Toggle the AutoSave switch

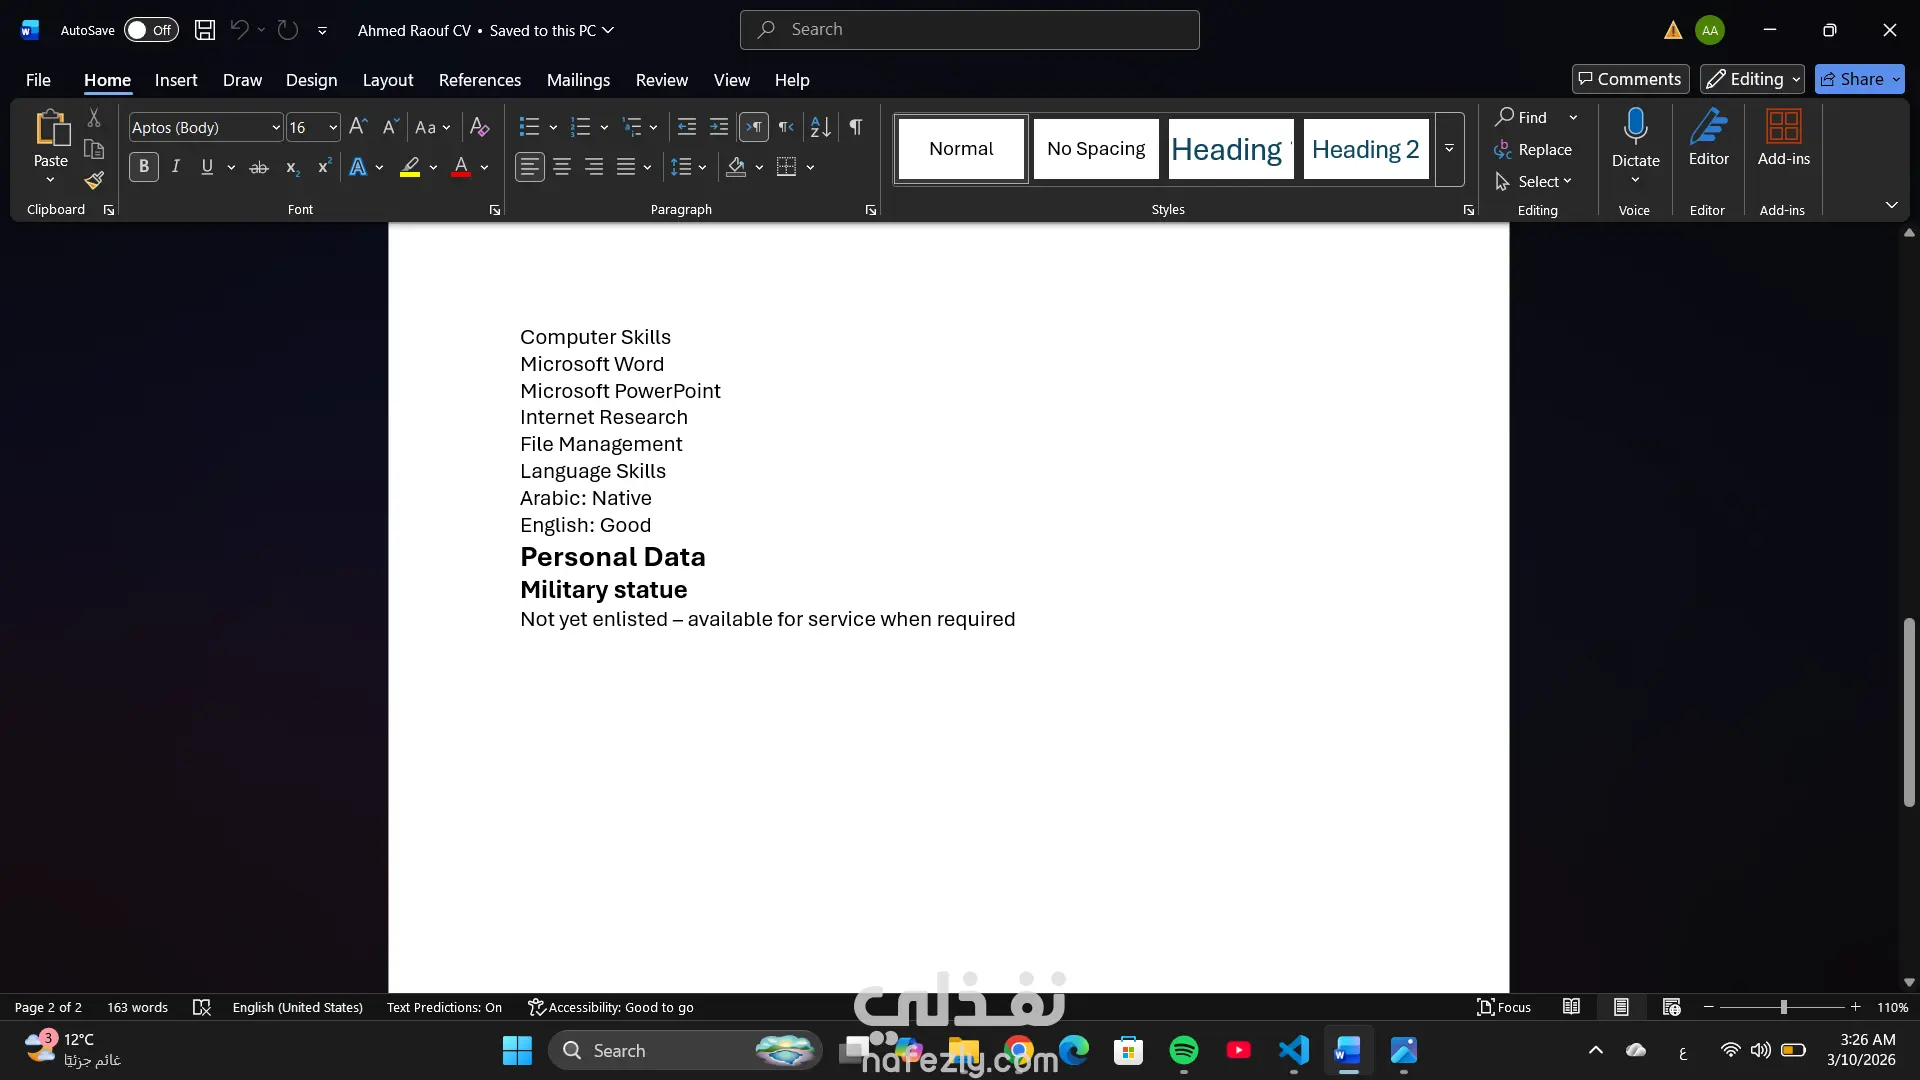tap(151, 30)
